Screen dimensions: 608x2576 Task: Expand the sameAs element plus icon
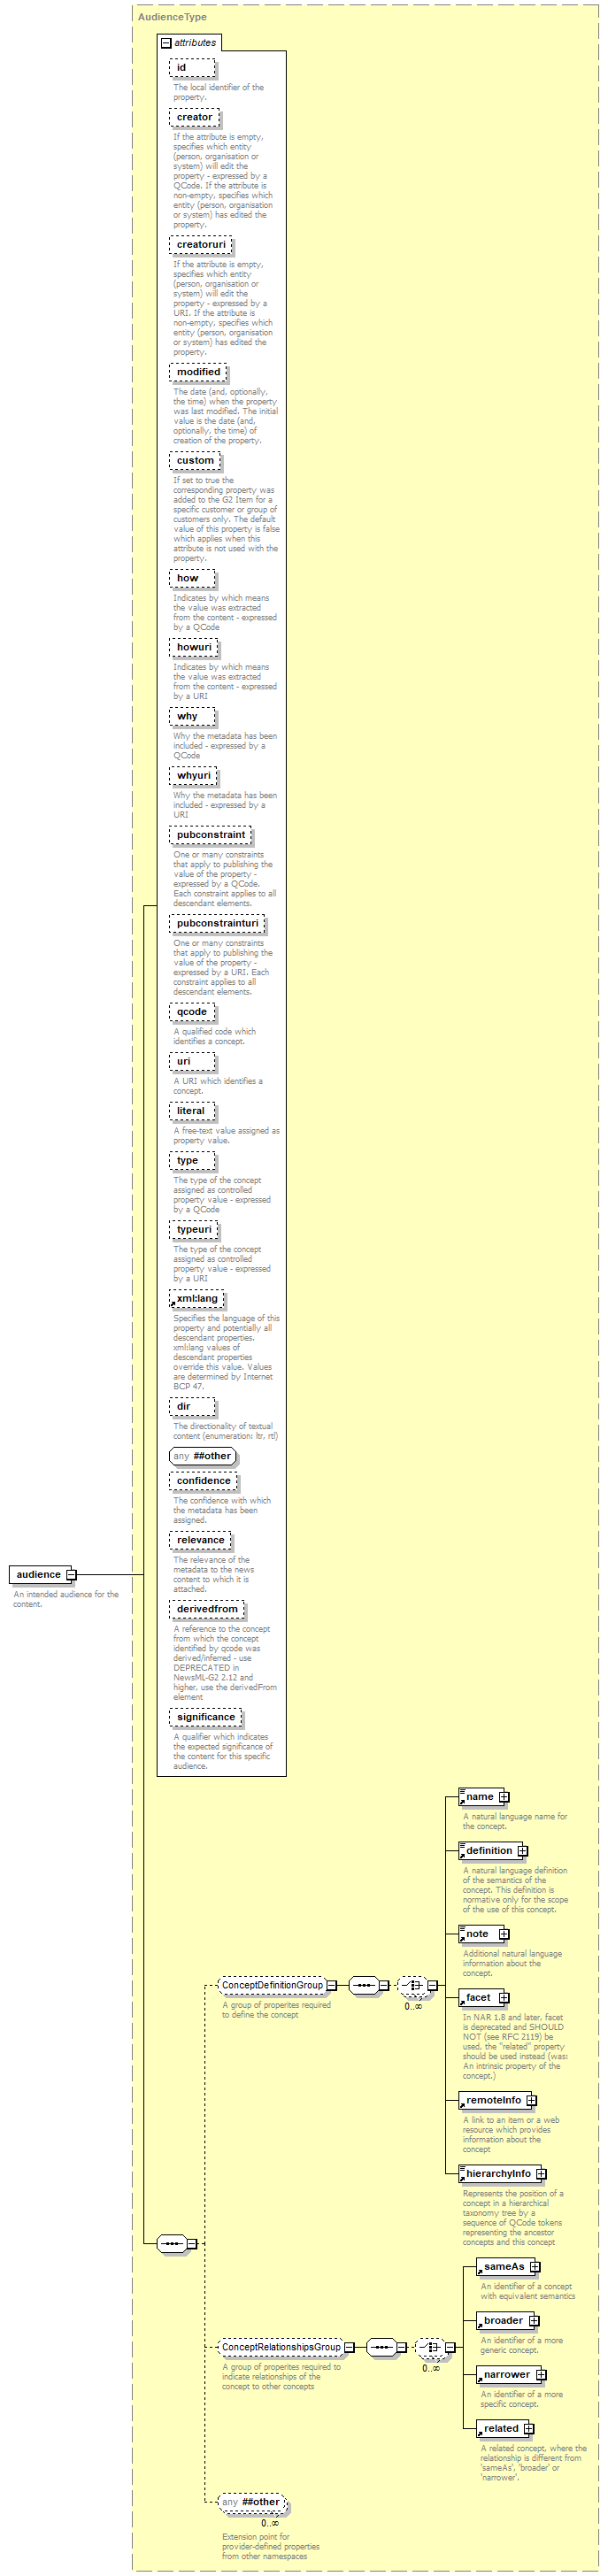[535, 2267]
